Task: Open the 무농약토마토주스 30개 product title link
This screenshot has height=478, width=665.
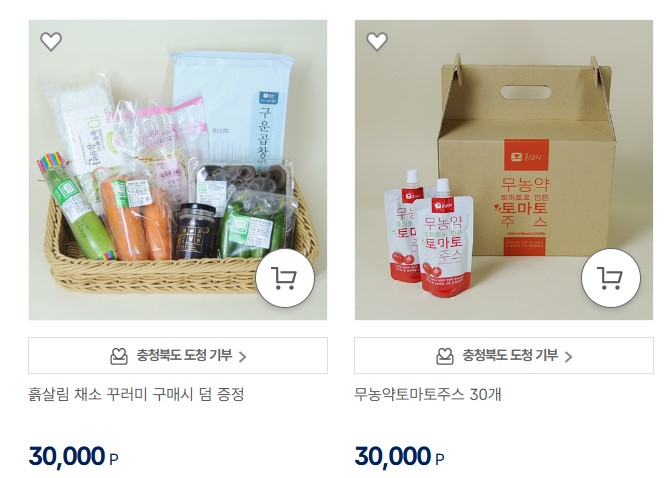Action: [x=428, y=394]
